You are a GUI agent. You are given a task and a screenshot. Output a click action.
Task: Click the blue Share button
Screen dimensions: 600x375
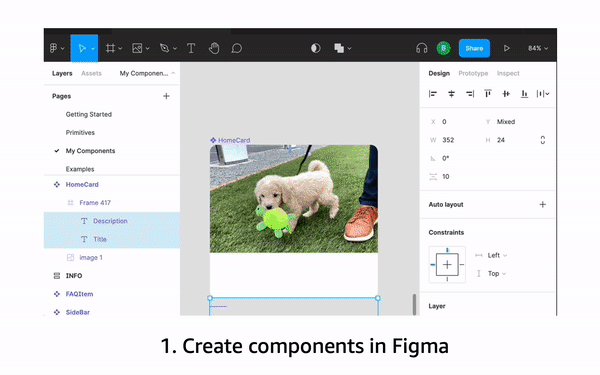[474, 48]
